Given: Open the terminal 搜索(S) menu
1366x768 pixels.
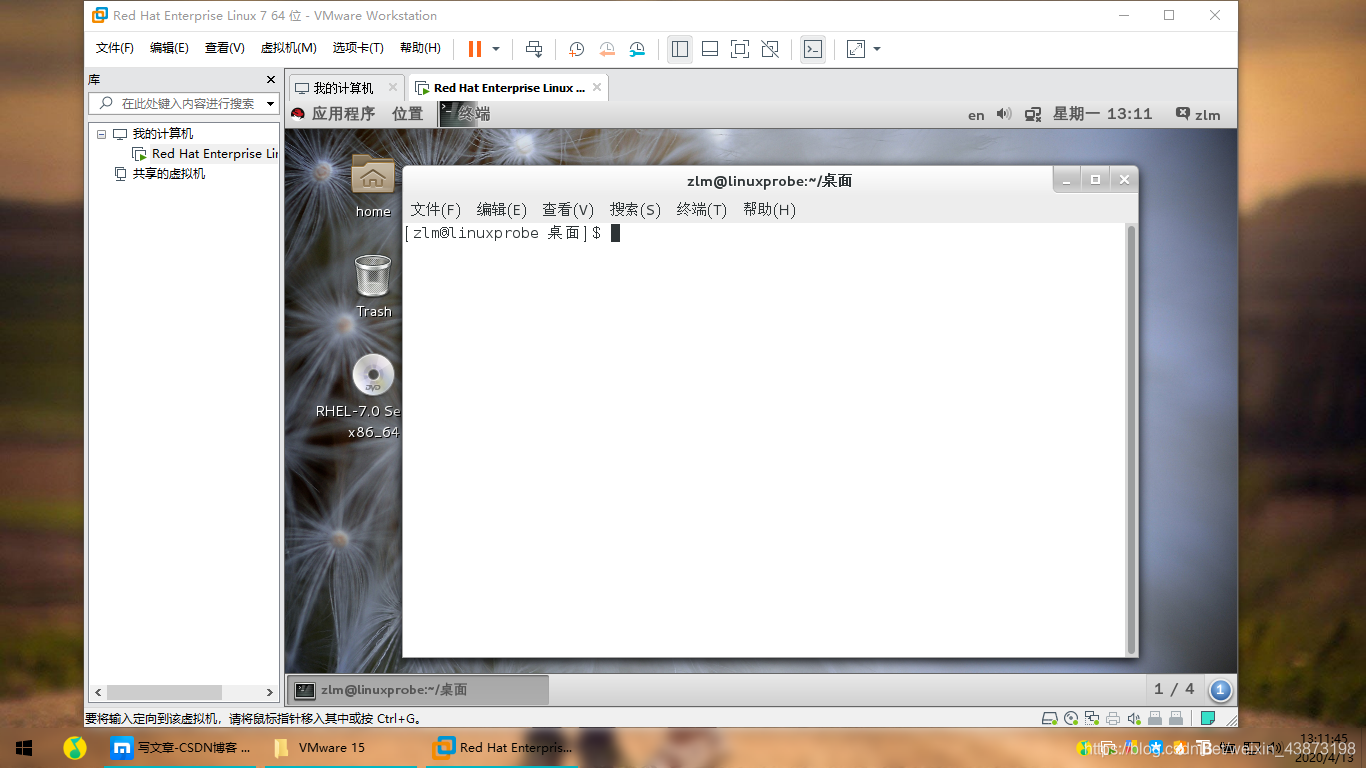Looking at the screenshot, I should point(636,209).
